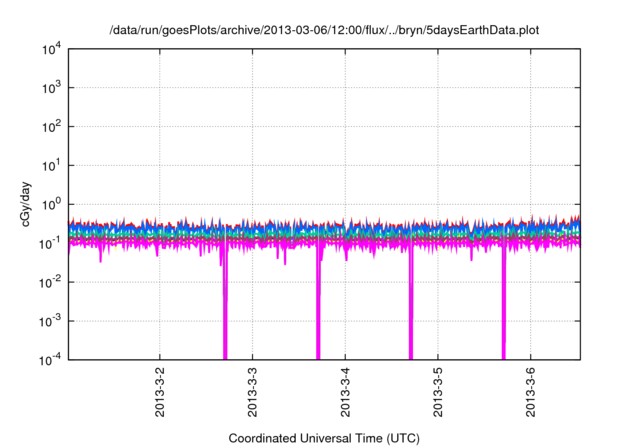The width and height of the screenshot is (640, 448).
Task: Click the 10^-2 y-axis tick label
Action: click(x=50, y=282)
